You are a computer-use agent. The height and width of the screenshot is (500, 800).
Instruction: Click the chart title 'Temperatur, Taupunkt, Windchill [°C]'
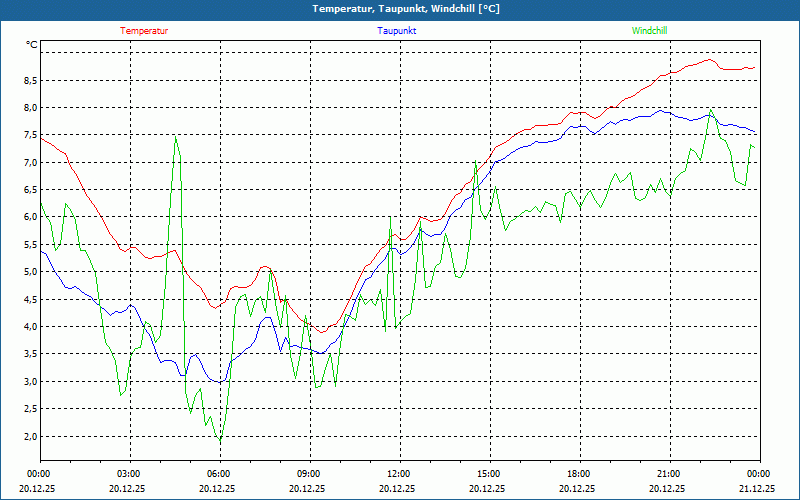pyautogui.click(x=406, y=9)
